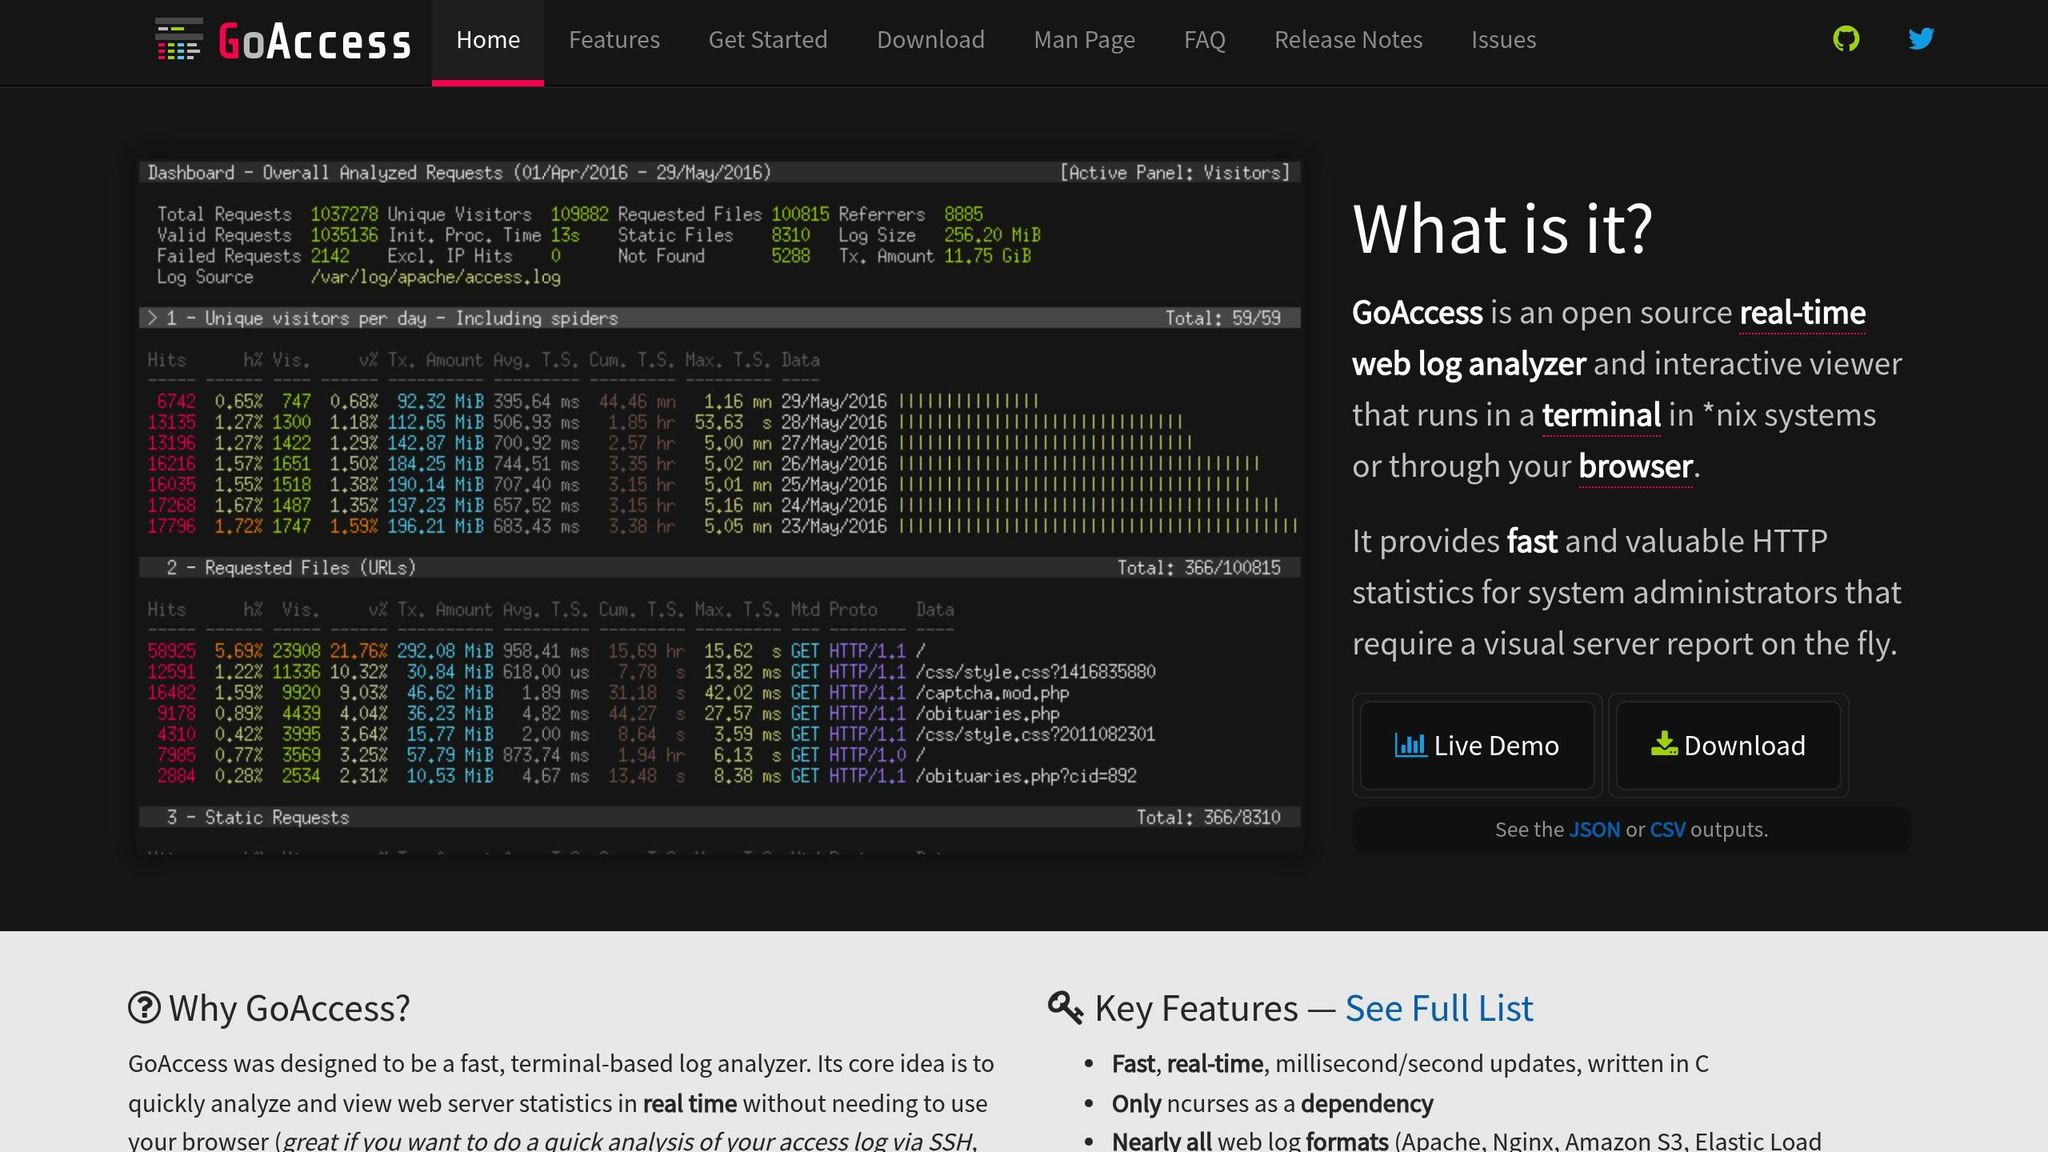Select the Home tab
This screenshot has width=2048, height=1152.
point(488,40)
